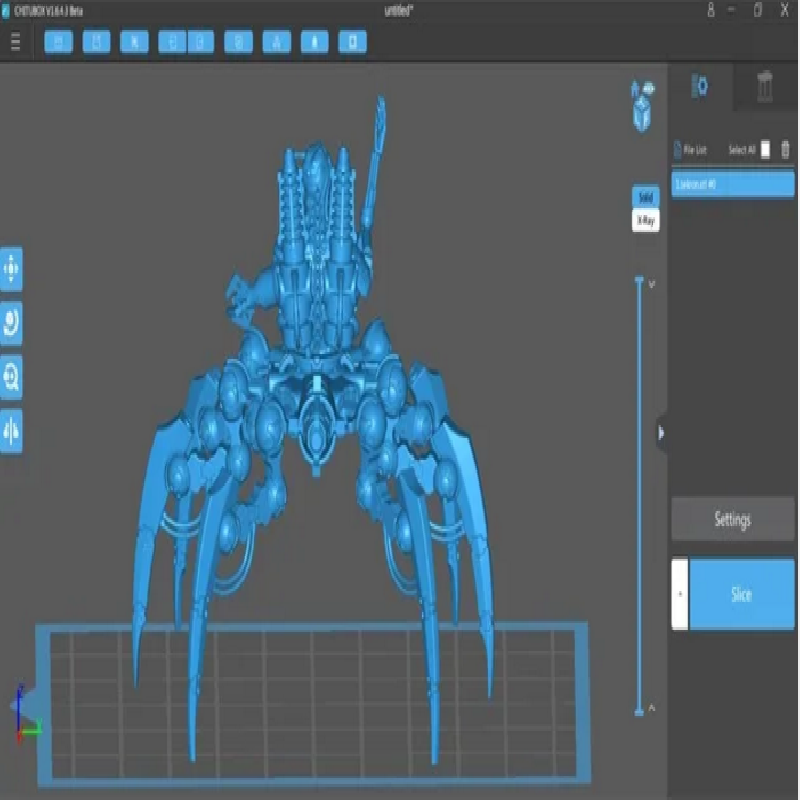This screenshot has width=800, height=800.
Task: Click the rightmost blue icon in top toolbar
Action: [x=352, y=42]
